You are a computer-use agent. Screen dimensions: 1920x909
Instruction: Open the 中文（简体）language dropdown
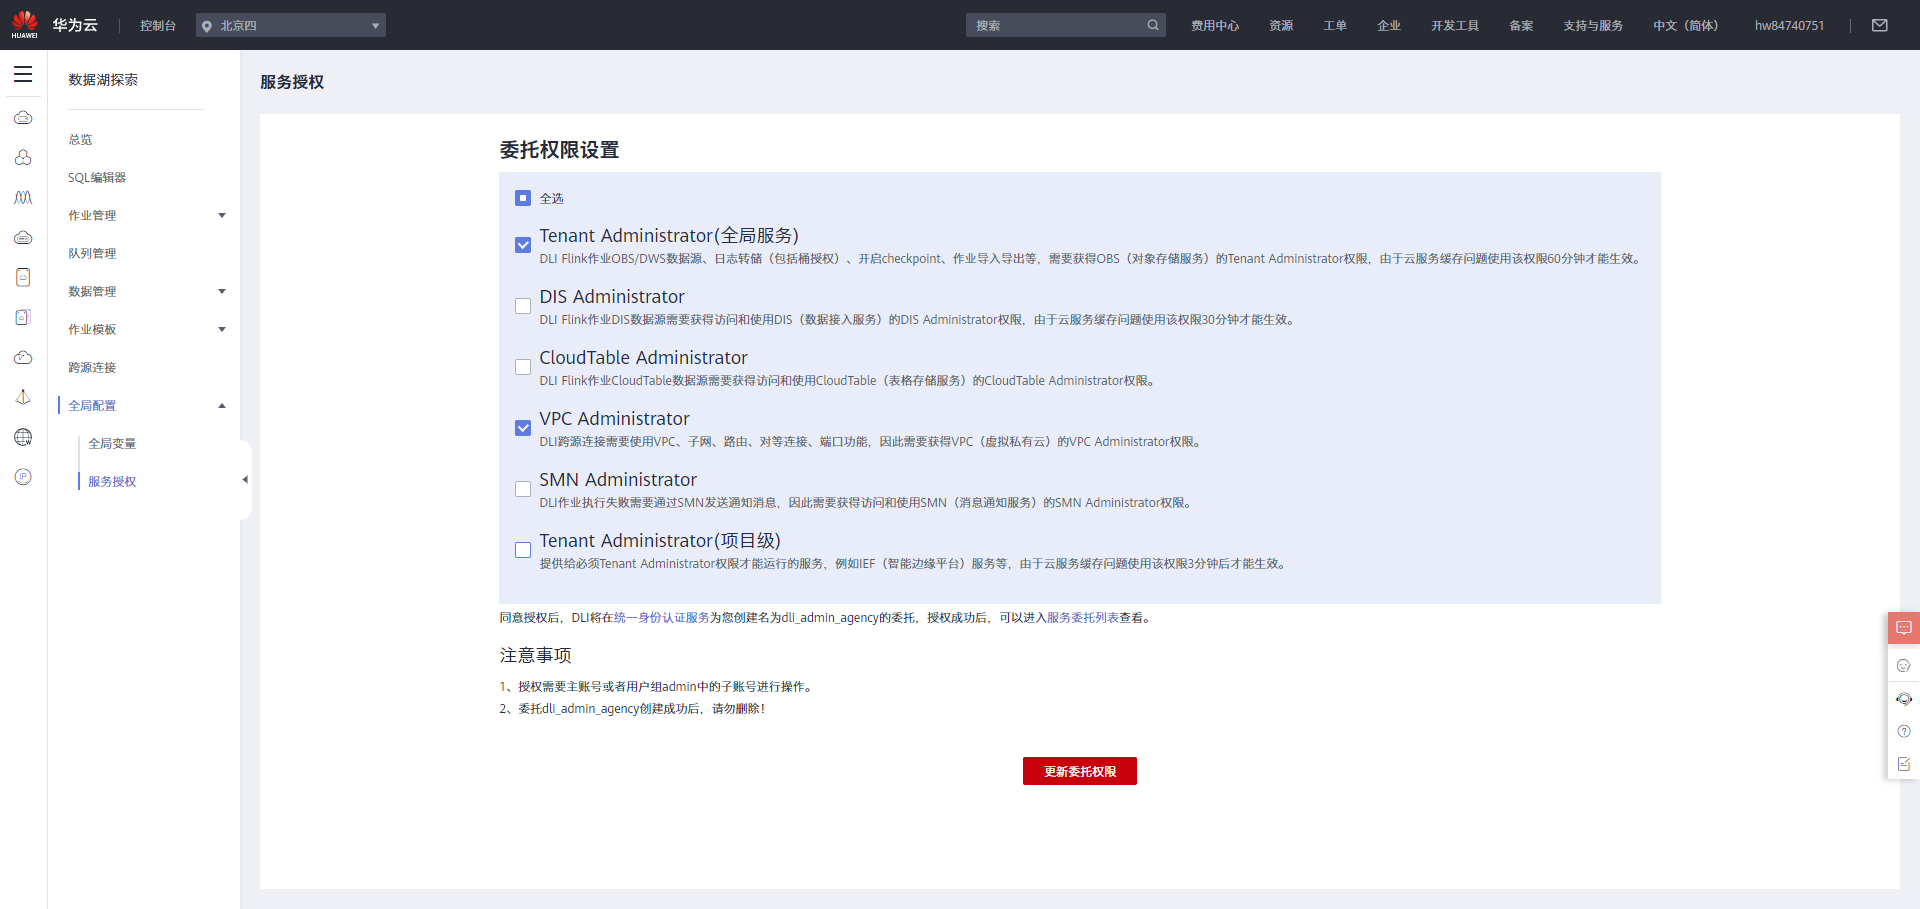pos(1685,26)
